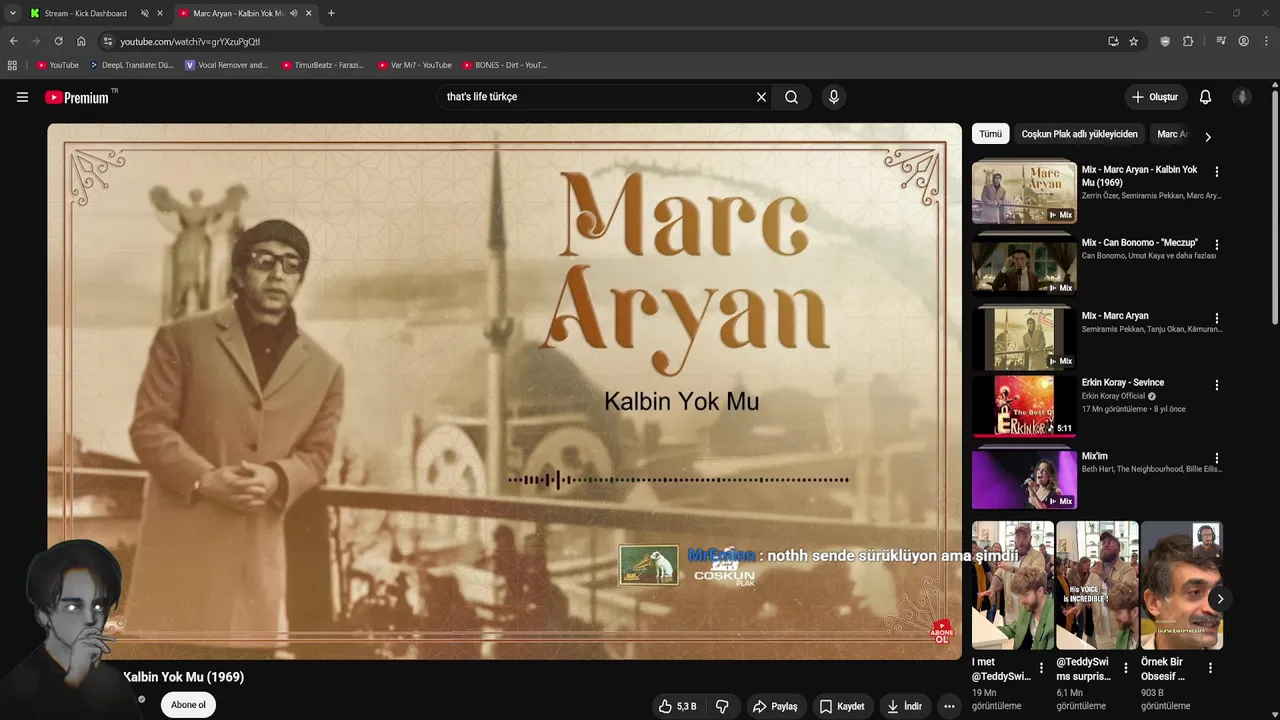Open the YouTube guide hamburger menu

click(22, 97)
